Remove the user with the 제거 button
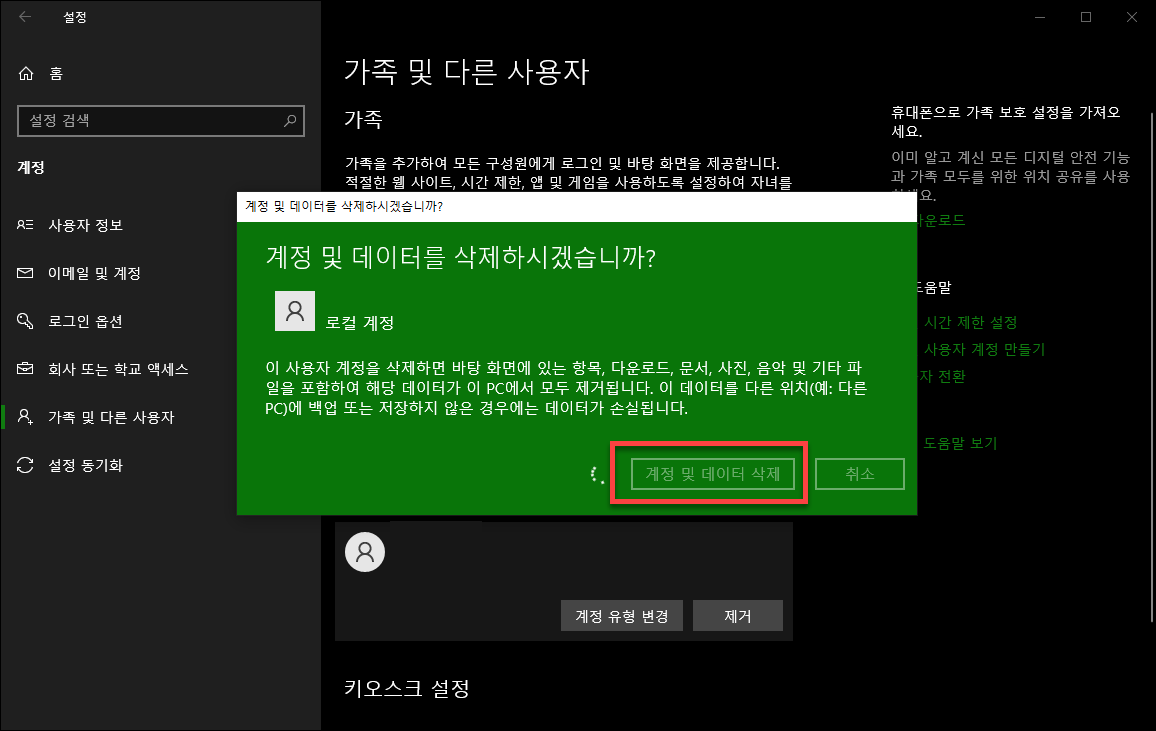Viewport: 1156px width, 731px height. coord(738,615)
